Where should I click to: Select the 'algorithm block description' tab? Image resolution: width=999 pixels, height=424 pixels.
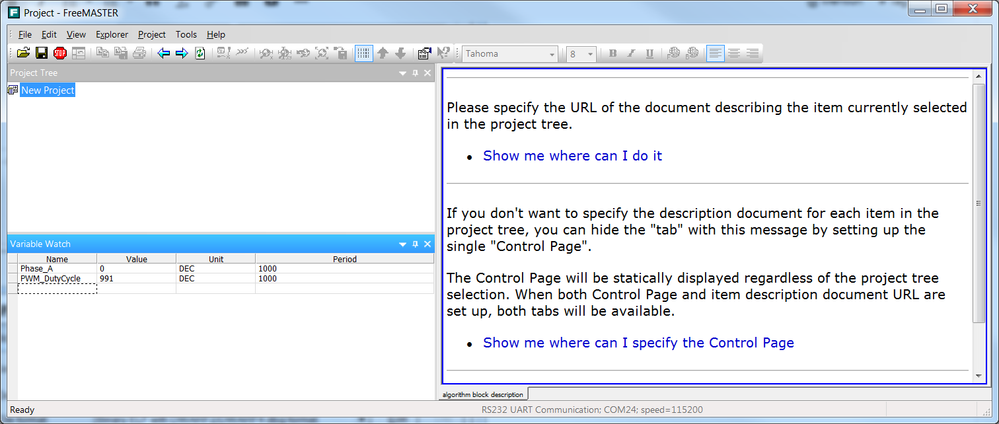tap(483, 395)
